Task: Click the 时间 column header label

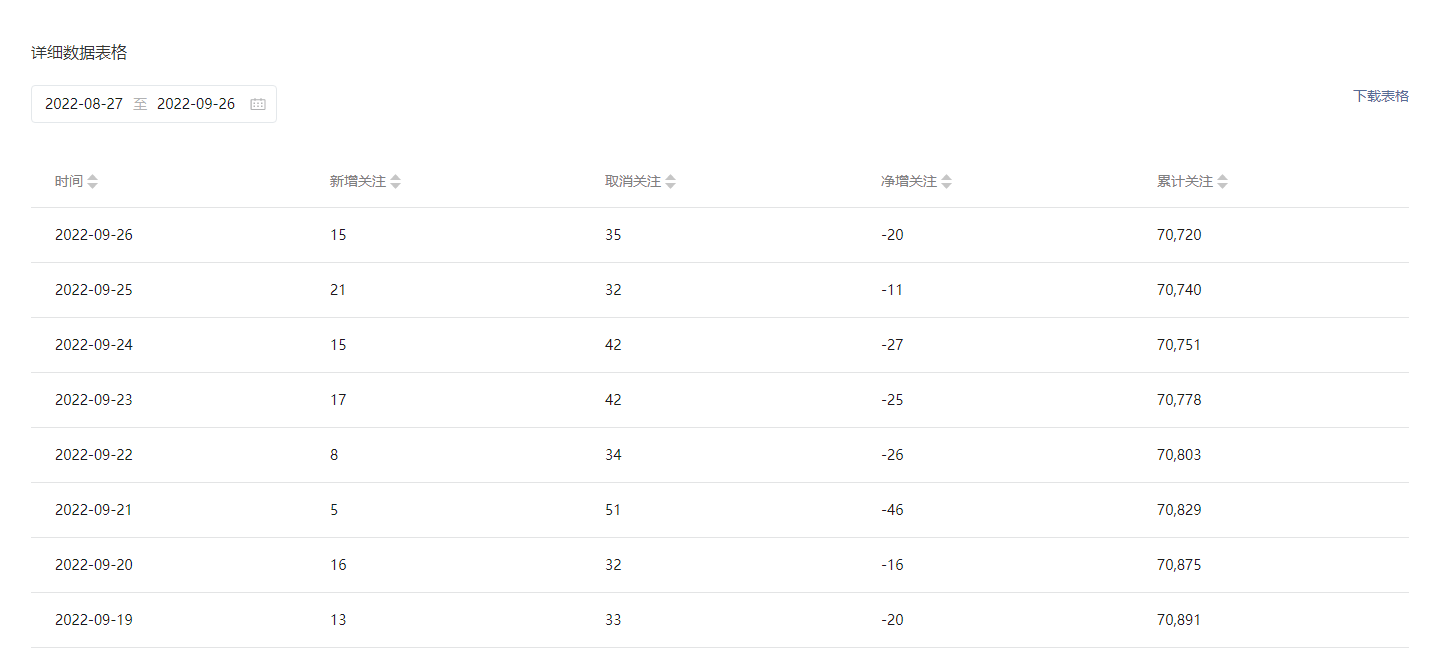Action: pos(69,182)
